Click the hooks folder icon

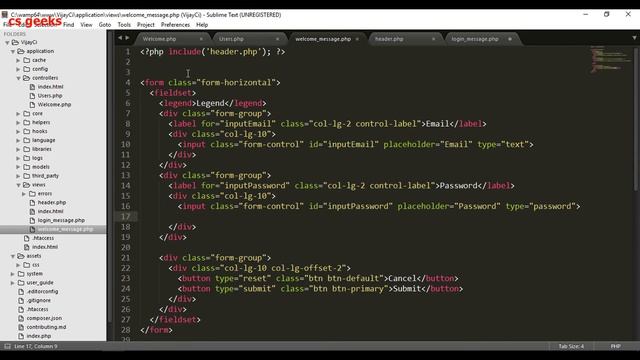pyautogui.click(x=27, y=131)
